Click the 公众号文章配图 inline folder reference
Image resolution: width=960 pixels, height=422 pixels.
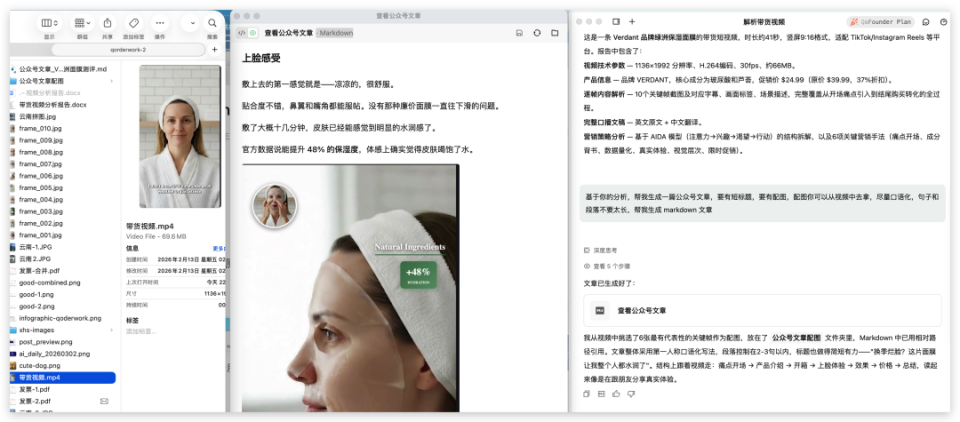pos(796,337)
